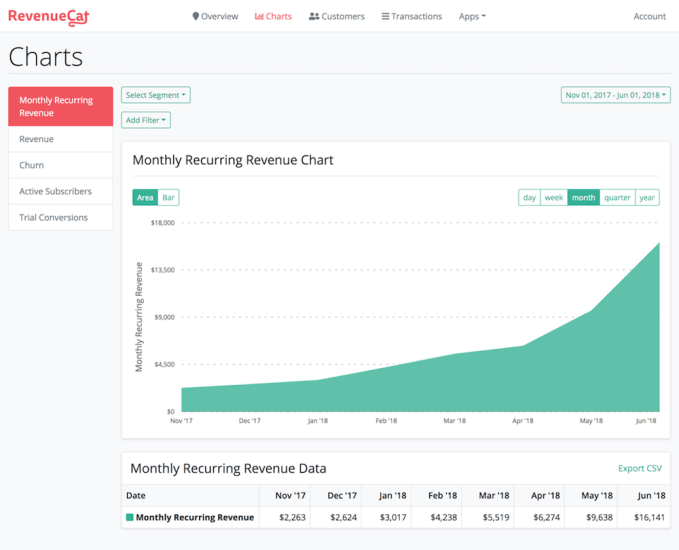Go to the Charts nav item
This screenshot has width=679, height=550.
(273, 16)
